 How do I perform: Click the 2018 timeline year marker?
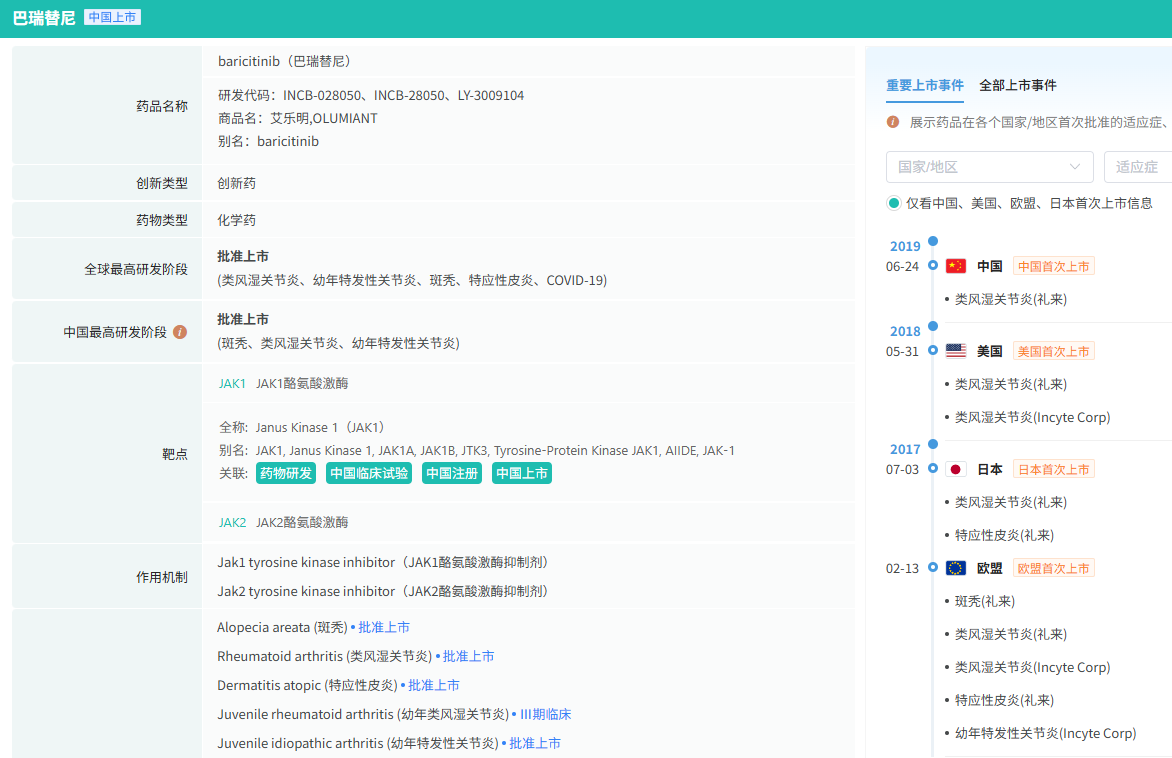coord(905,331)
